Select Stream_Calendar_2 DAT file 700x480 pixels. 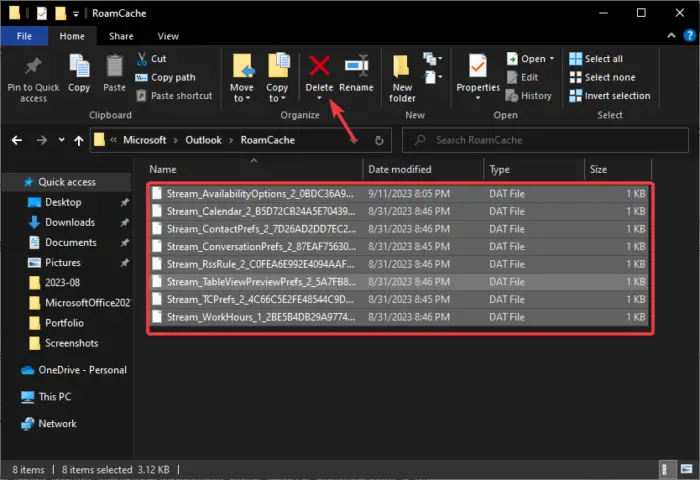tap(260, 212)
